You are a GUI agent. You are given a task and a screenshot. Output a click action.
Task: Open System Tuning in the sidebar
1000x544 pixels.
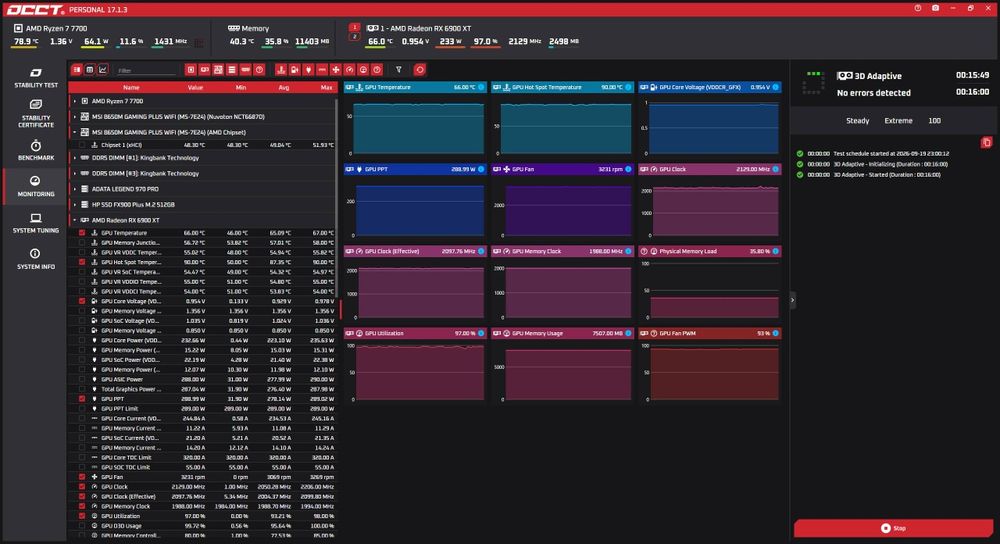coord(36,223)
